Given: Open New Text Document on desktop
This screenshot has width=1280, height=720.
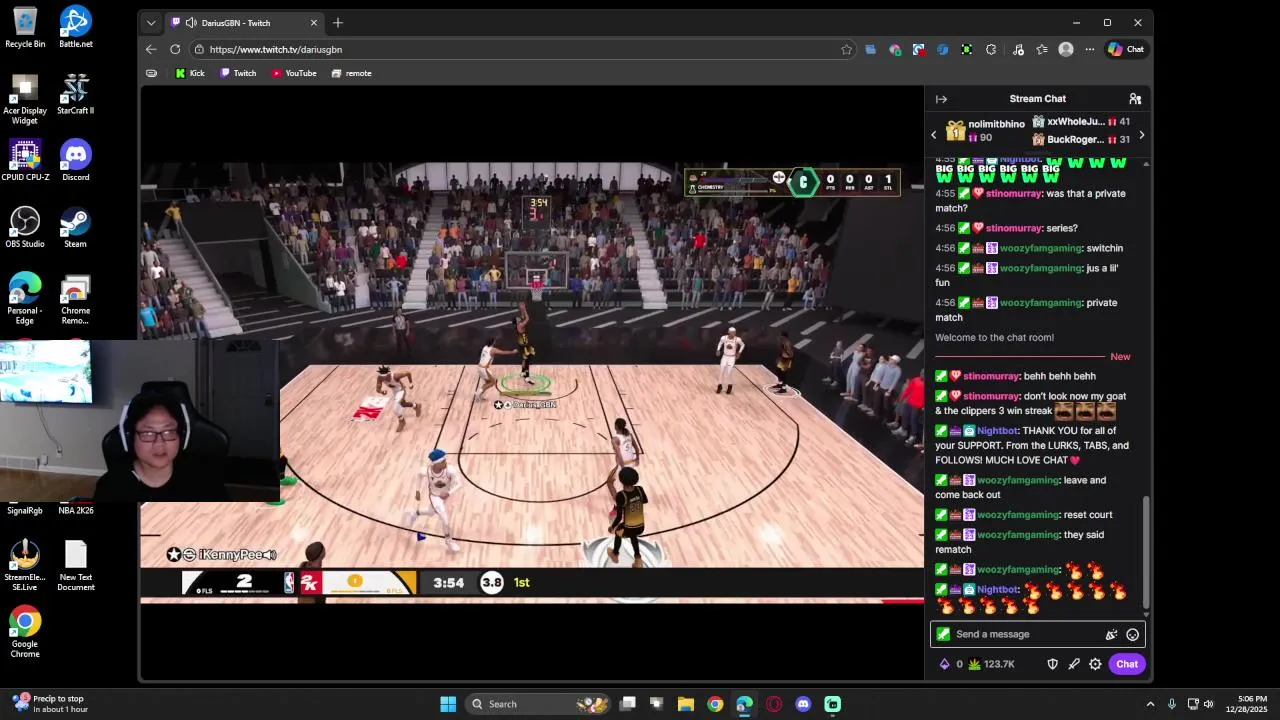Looking at the screenshot, I should [76, 565].
